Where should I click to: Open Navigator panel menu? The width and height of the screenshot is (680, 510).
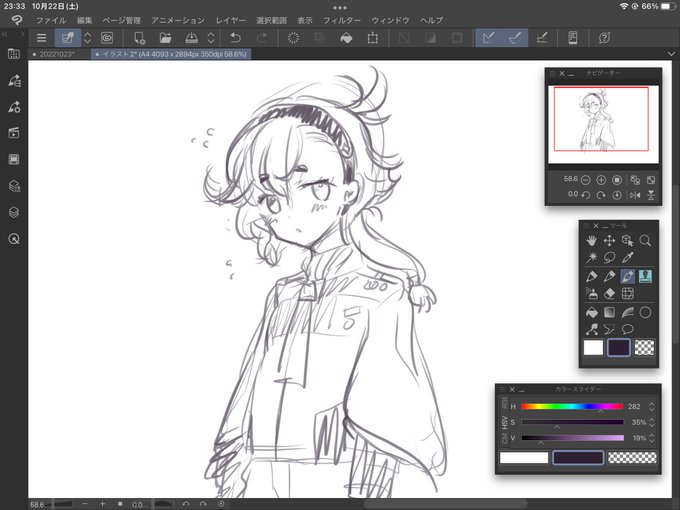552,74
